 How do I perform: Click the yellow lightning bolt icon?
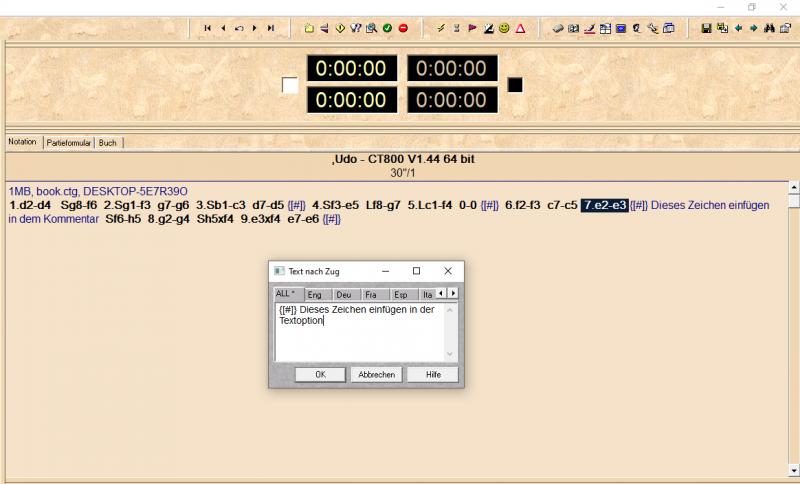(440, 28)
